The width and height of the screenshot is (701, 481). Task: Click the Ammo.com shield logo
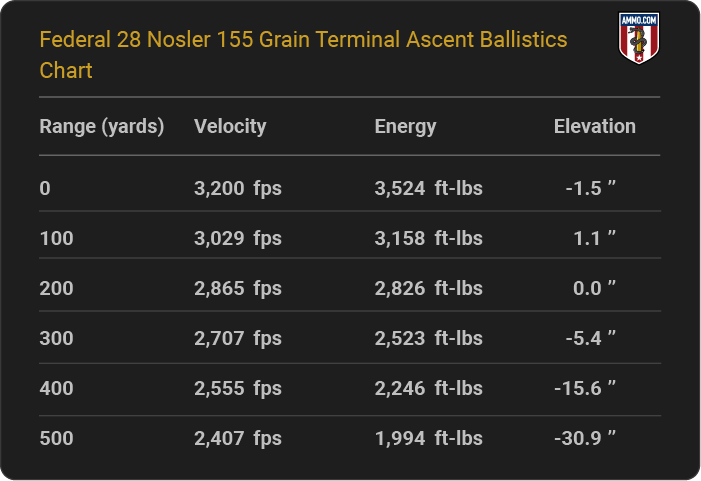pos(639,38)
